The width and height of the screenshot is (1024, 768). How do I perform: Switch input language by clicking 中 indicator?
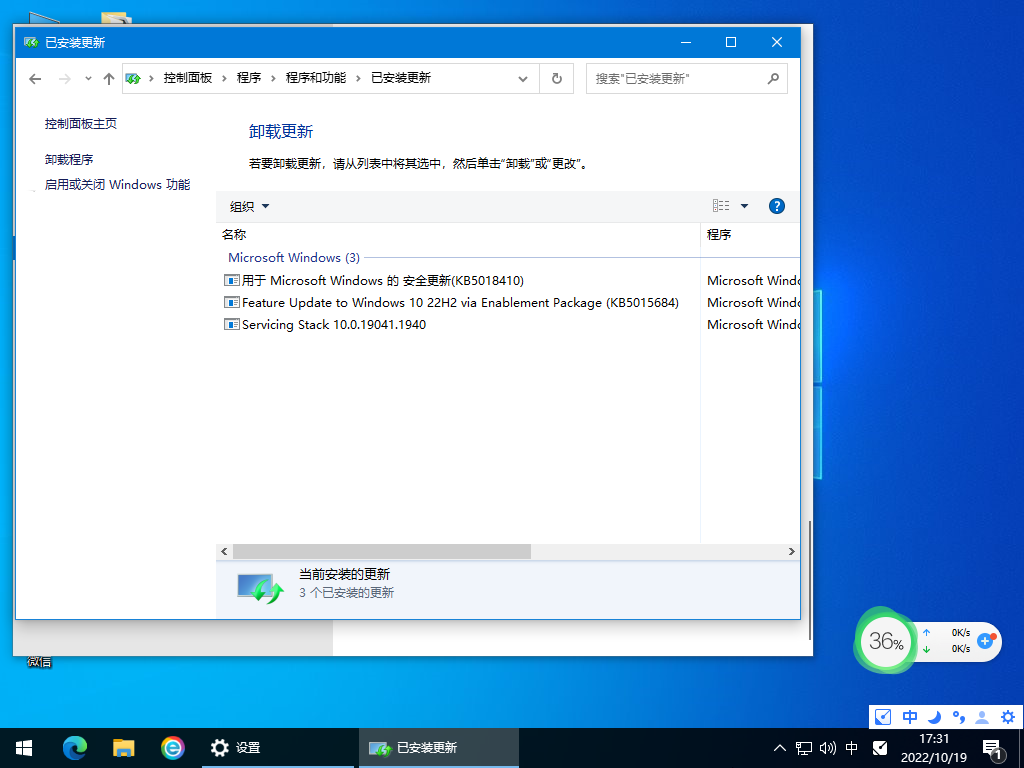click(x=851, y=747)
